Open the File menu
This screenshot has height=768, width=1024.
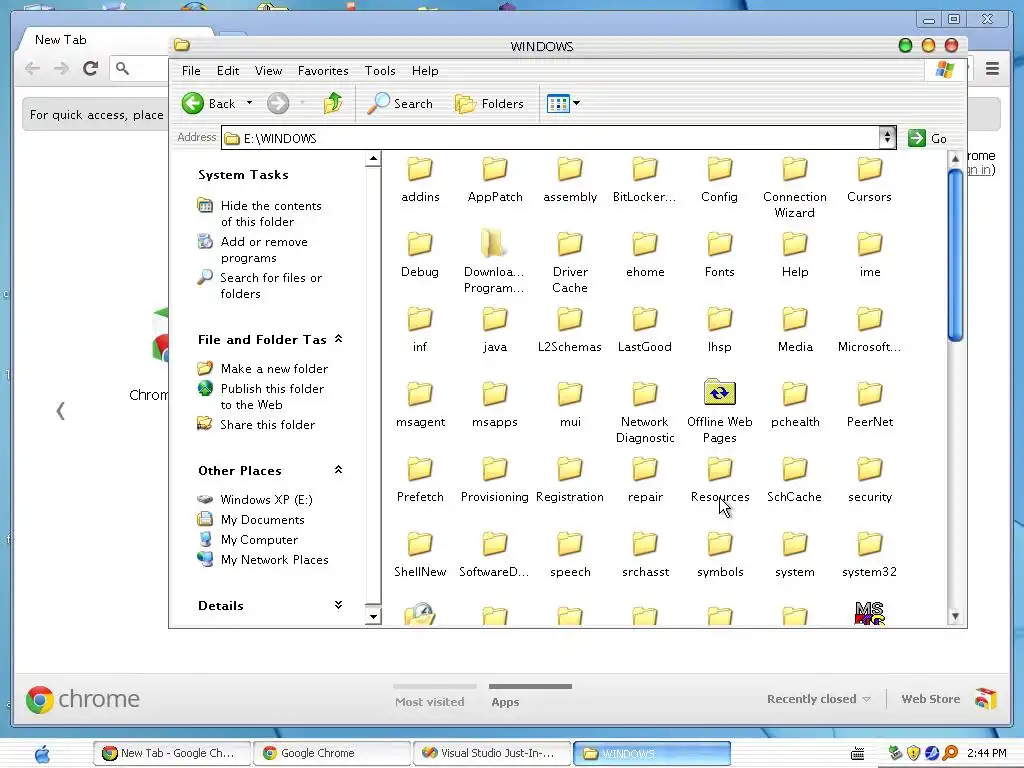tap(191, 71)
